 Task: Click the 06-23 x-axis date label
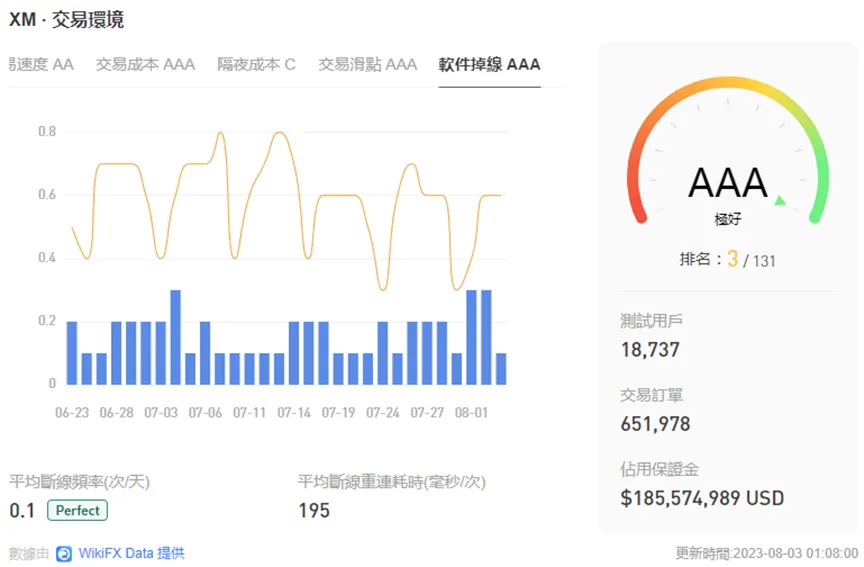coord(72,413)
